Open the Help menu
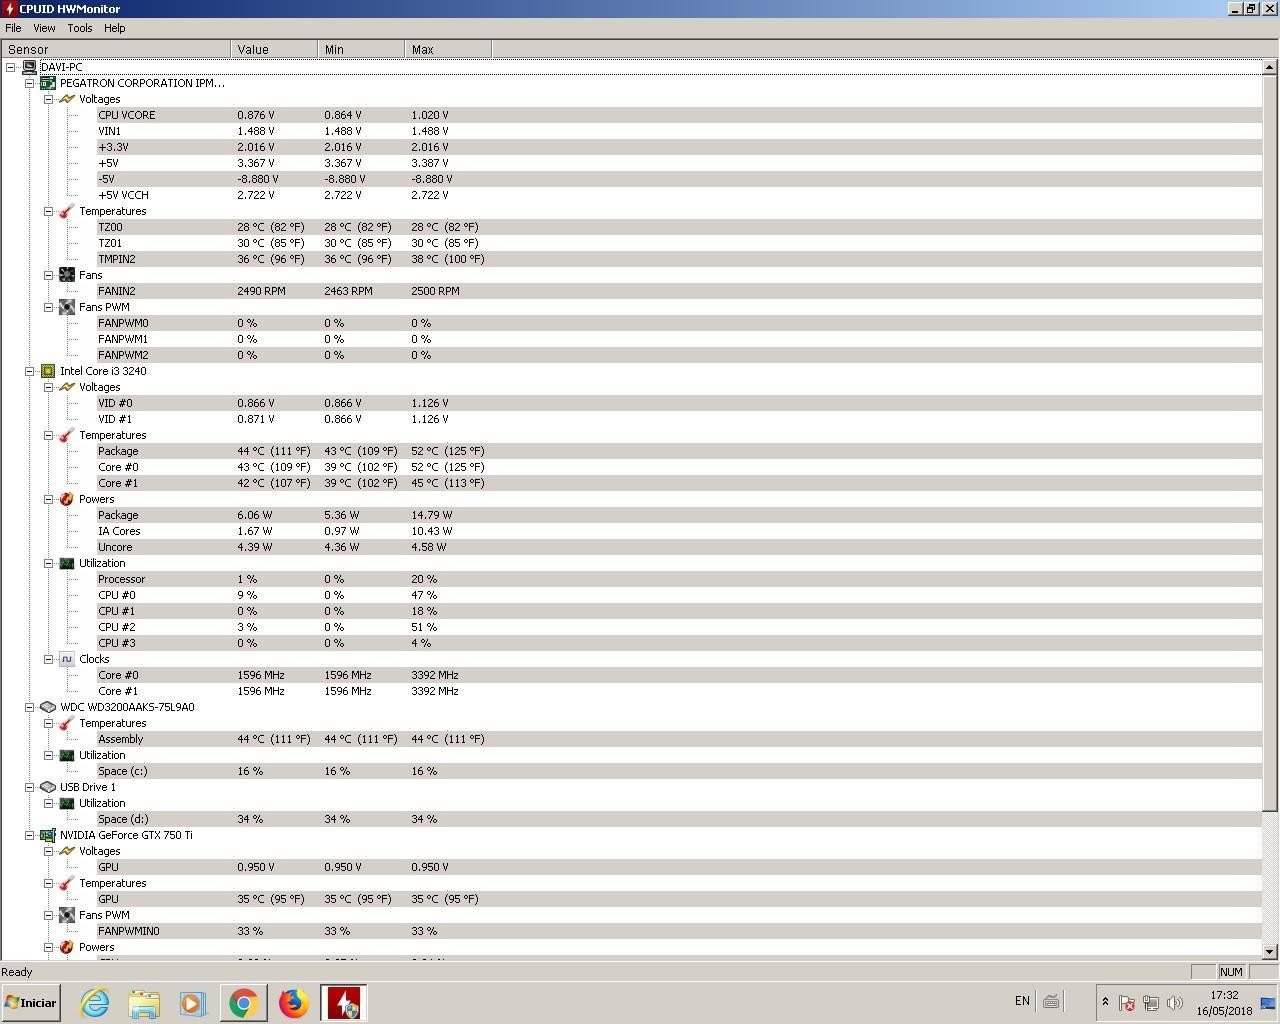Viewport: 1280px width, 1024px height. (115, 28)
